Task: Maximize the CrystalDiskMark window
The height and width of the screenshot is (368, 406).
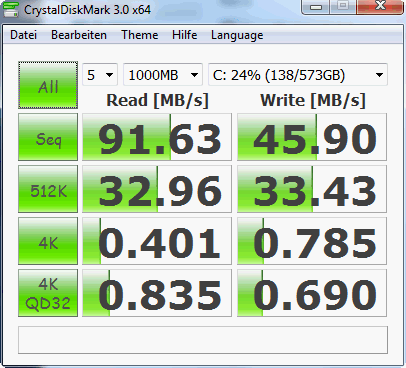Action: pos(343,6)
